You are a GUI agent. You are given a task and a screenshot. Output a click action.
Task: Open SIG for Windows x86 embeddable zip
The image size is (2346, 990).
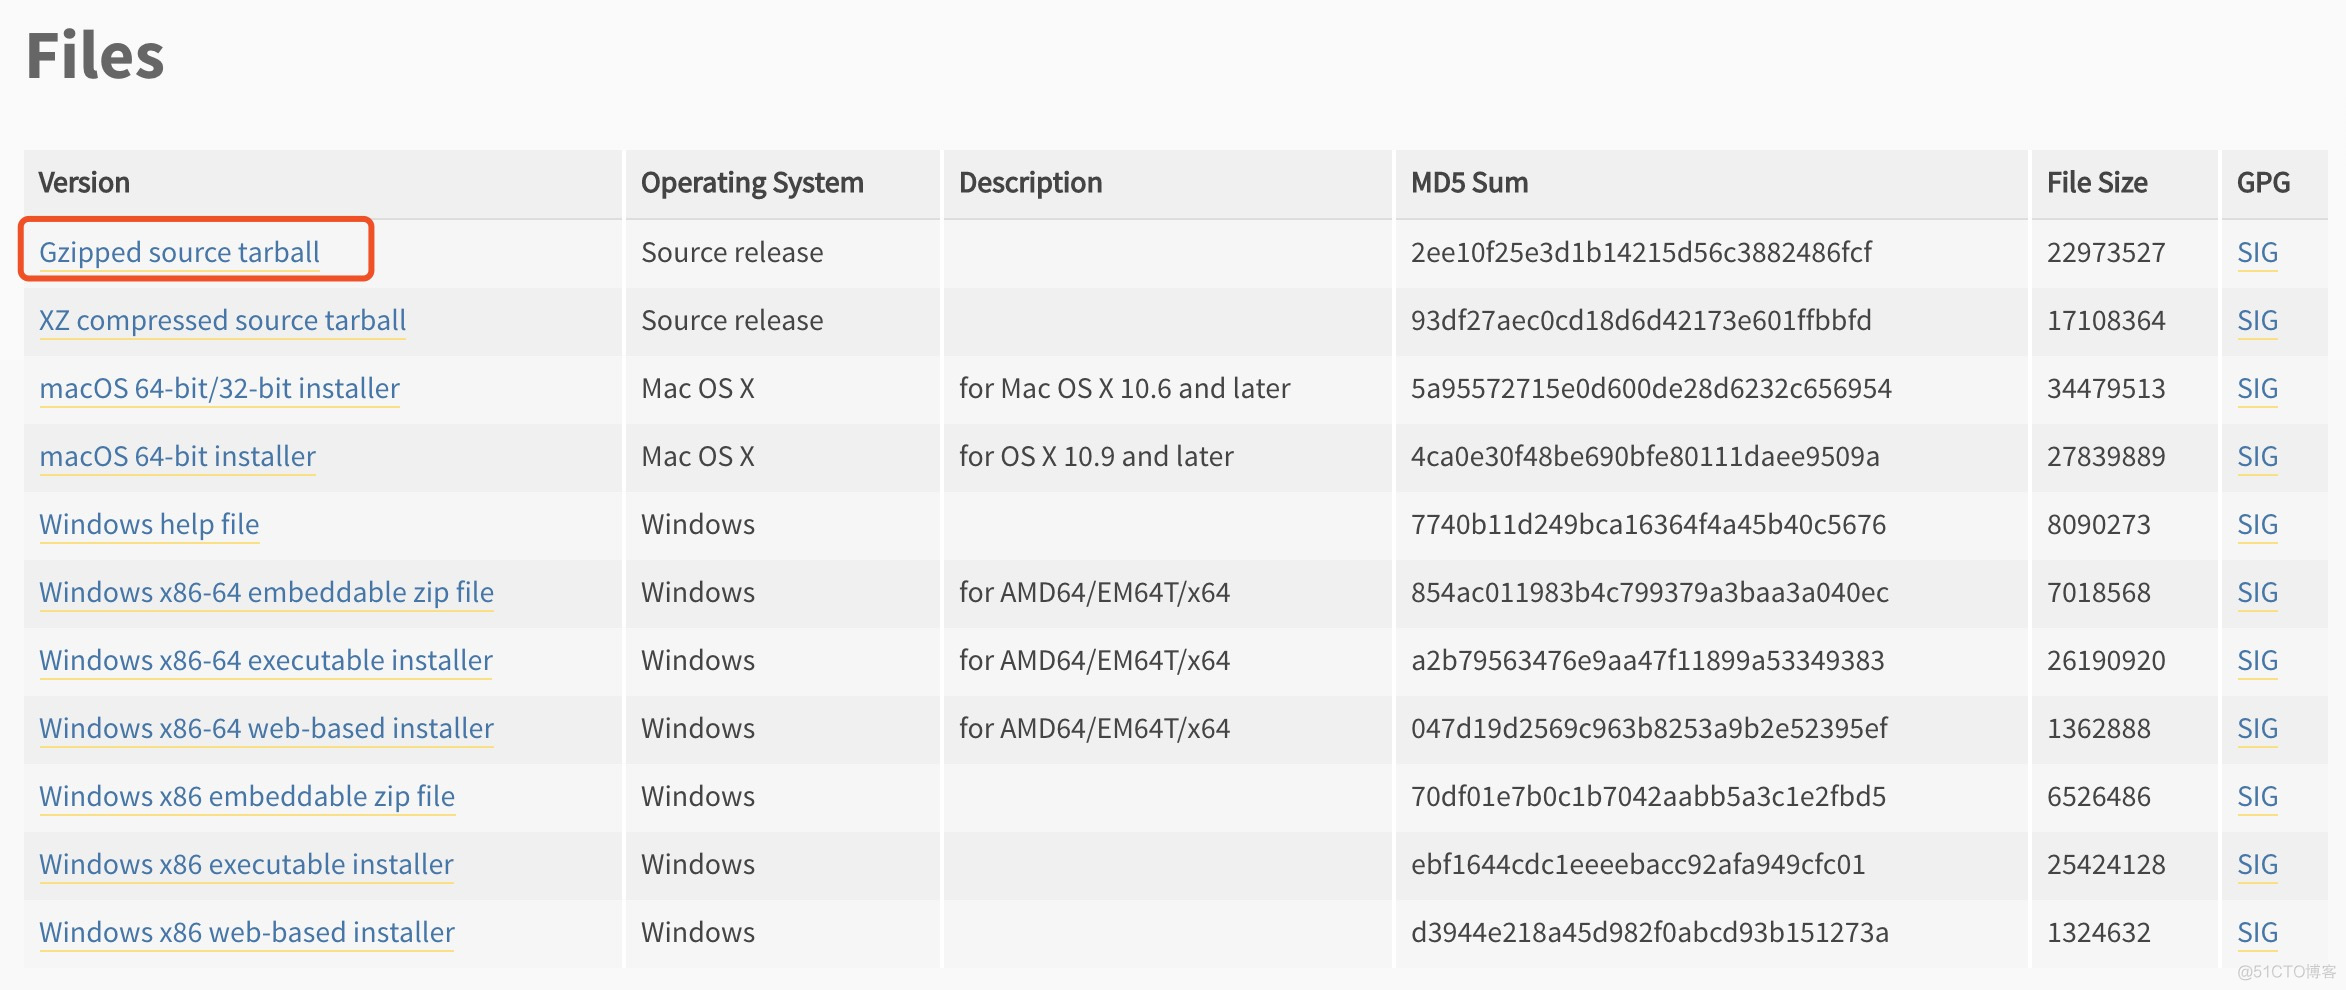click(2257, 797)
